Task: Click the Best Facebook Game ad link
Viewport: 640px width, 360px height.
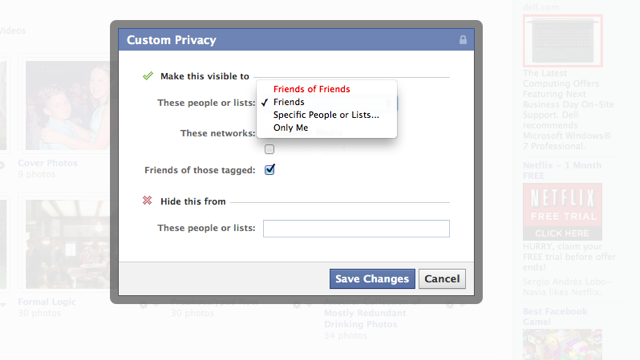Action: tap(555, 316)
